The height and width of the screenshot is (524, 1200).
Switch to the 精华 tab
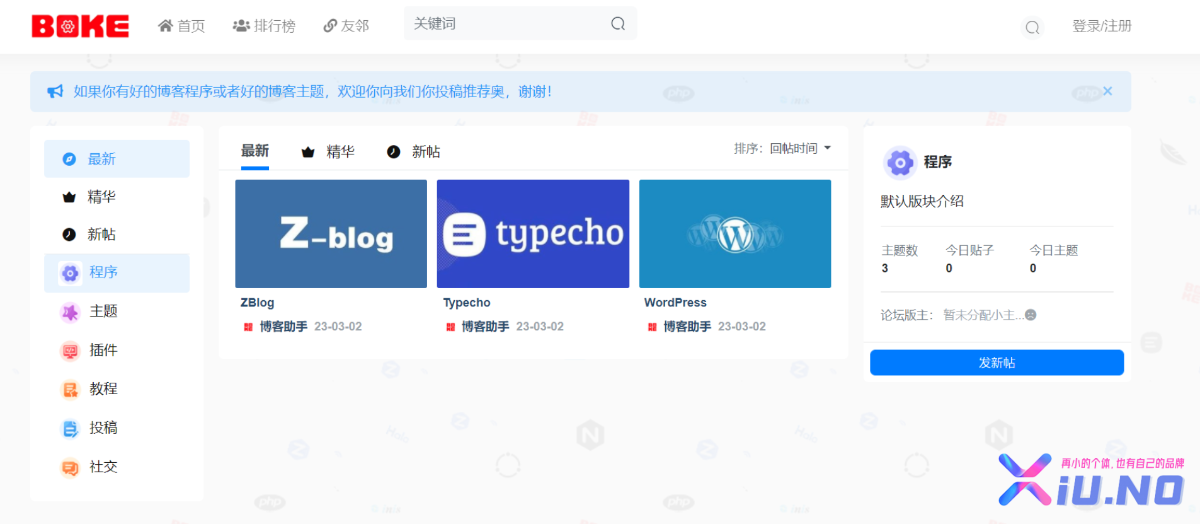[x=328, y=152]
